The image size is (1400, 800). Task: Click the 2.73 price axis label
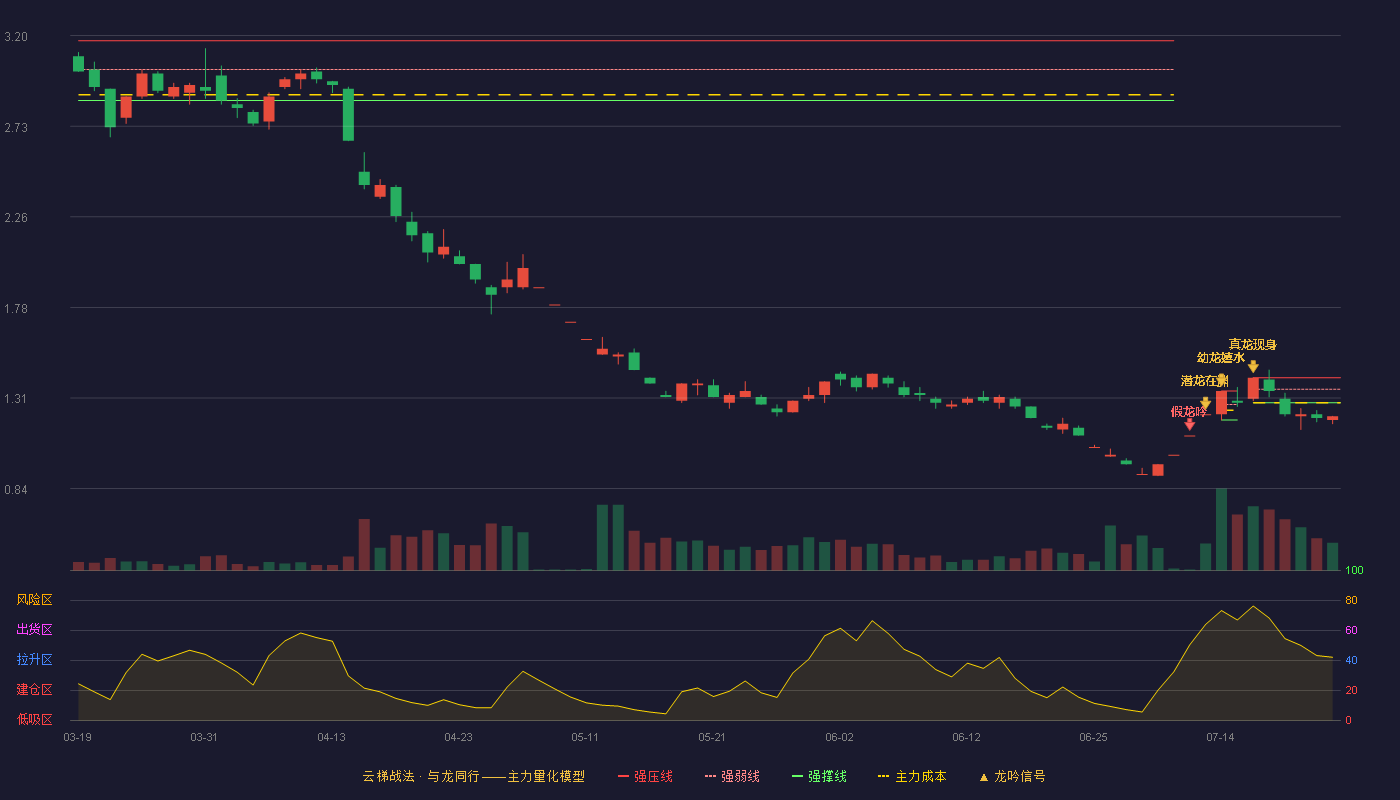[x=16, y=127]
